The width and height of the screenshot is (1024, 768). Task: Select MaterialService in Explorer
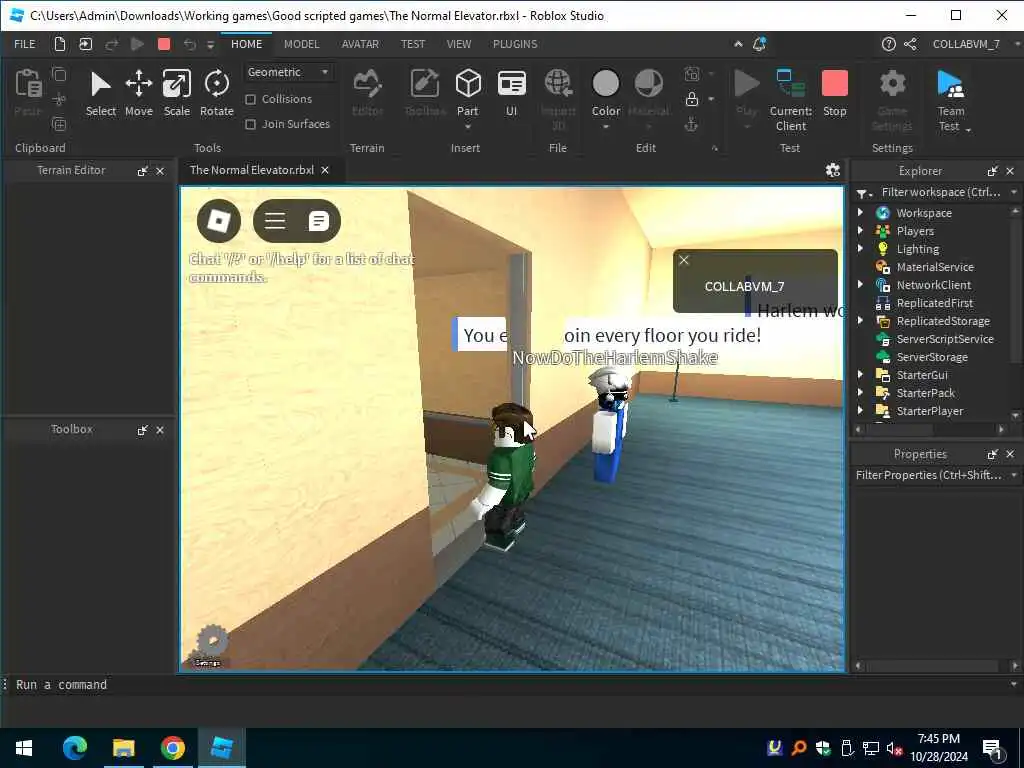[x=935, y=266]
